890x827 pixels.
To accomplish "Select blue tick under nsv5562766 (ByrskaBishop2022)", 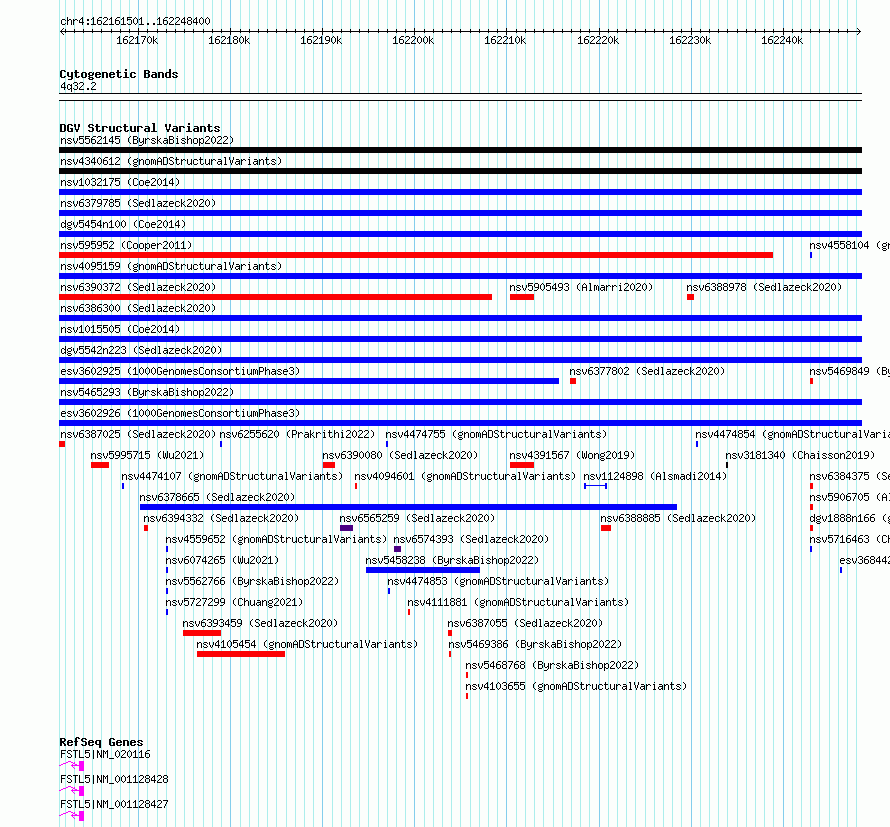I will click(167, 591).
